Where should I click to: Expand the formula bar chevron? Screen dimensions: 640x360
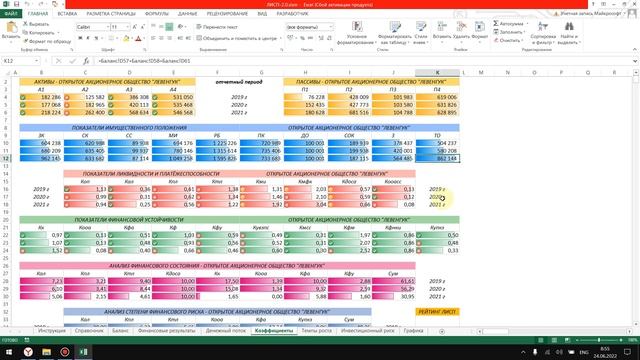pos(635,61)
